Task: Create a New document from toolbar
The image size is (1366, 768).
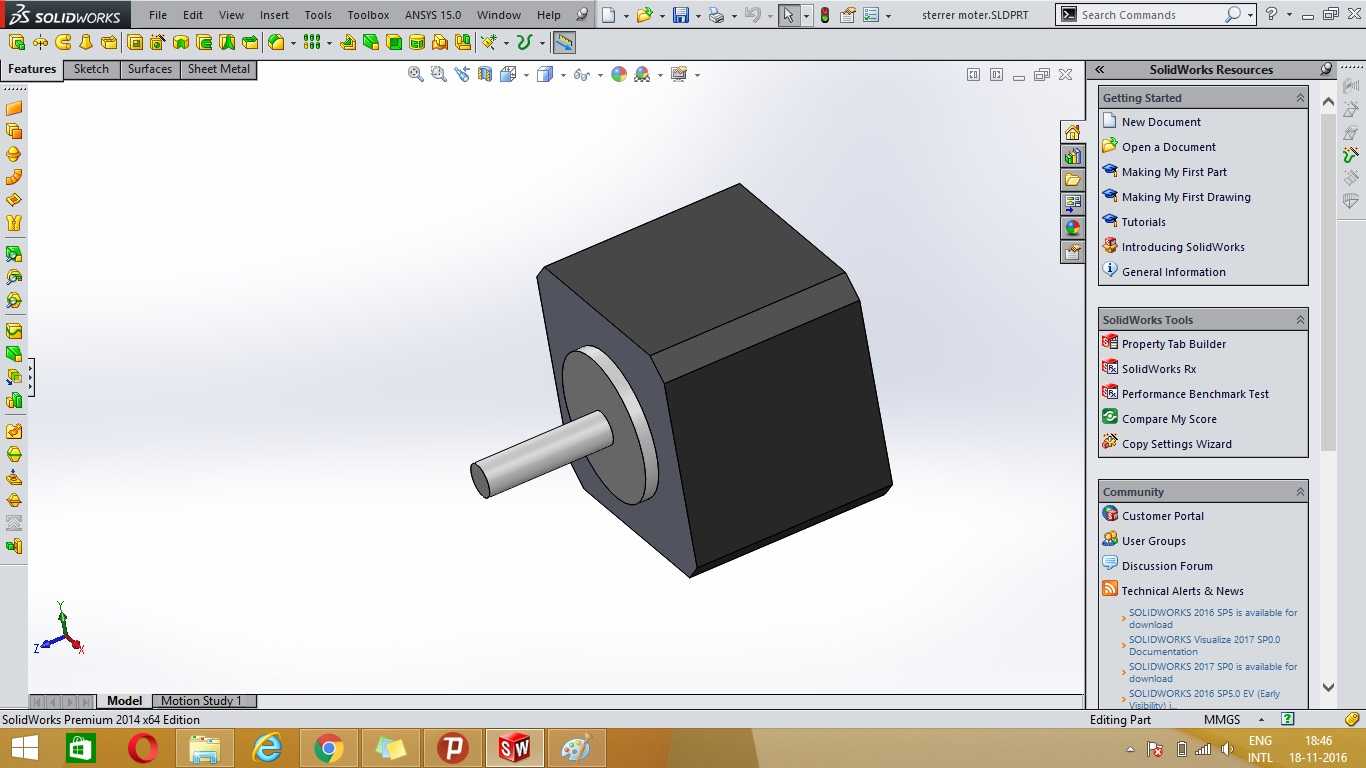Action: click(608, 15)
